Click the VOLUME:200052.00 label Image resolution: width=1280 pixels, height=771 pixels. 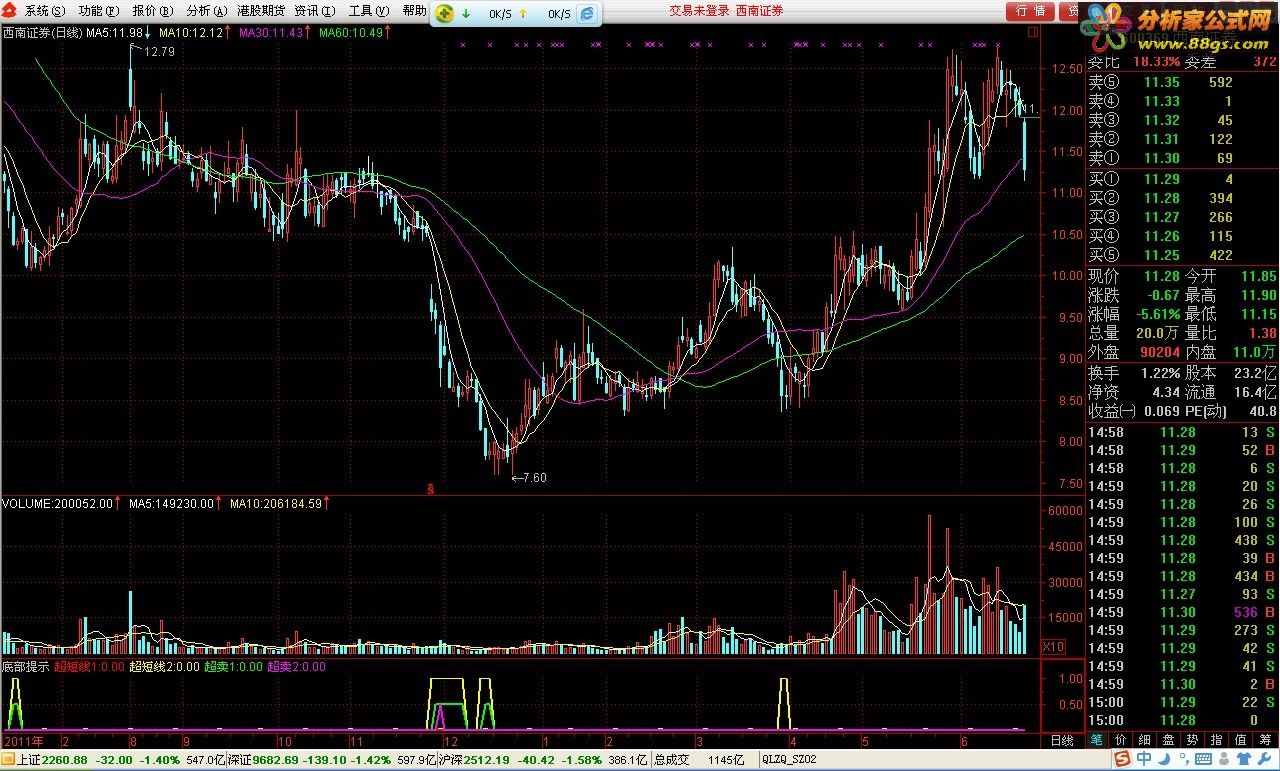tap(56, 504)
